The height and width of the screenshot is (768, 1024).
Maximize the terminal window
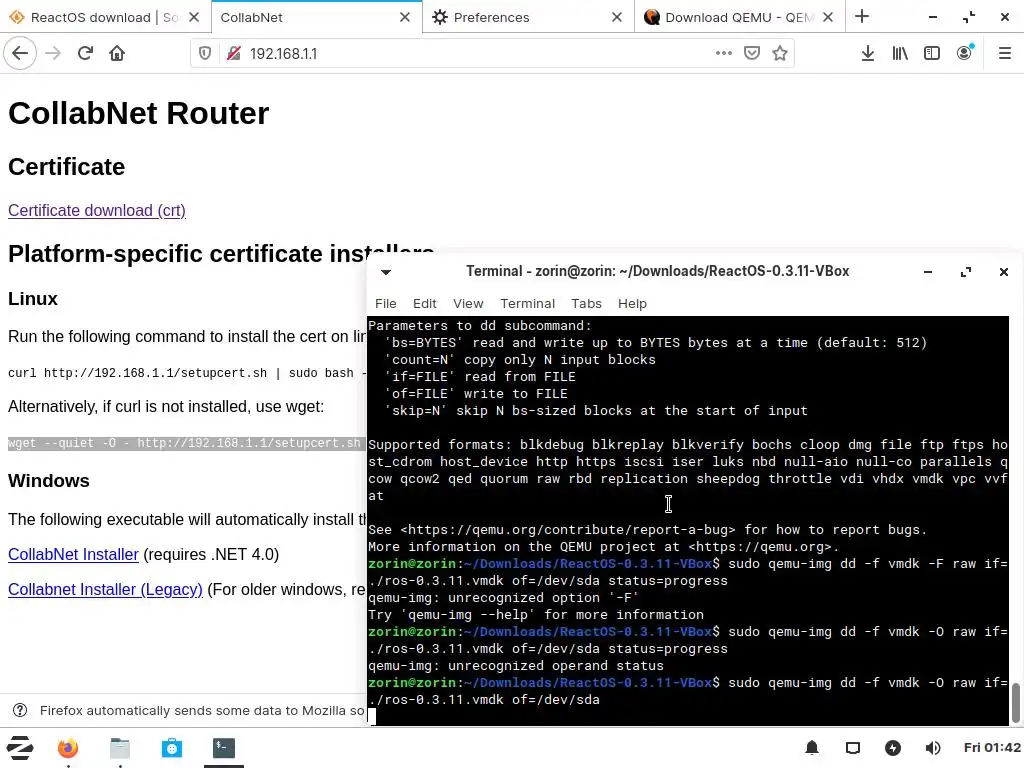click(966, 272)
